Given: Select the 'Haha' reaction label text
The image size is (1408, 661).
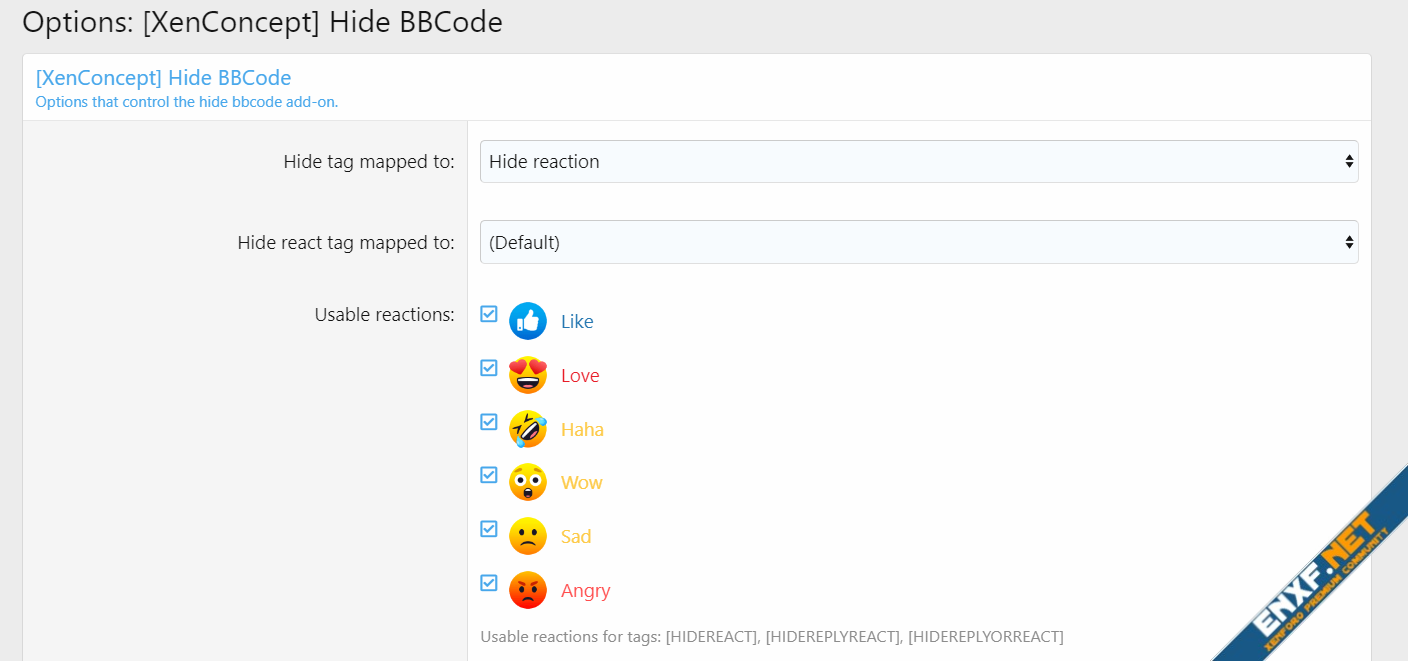Looking at the screenshot, I should pos(582,430).
